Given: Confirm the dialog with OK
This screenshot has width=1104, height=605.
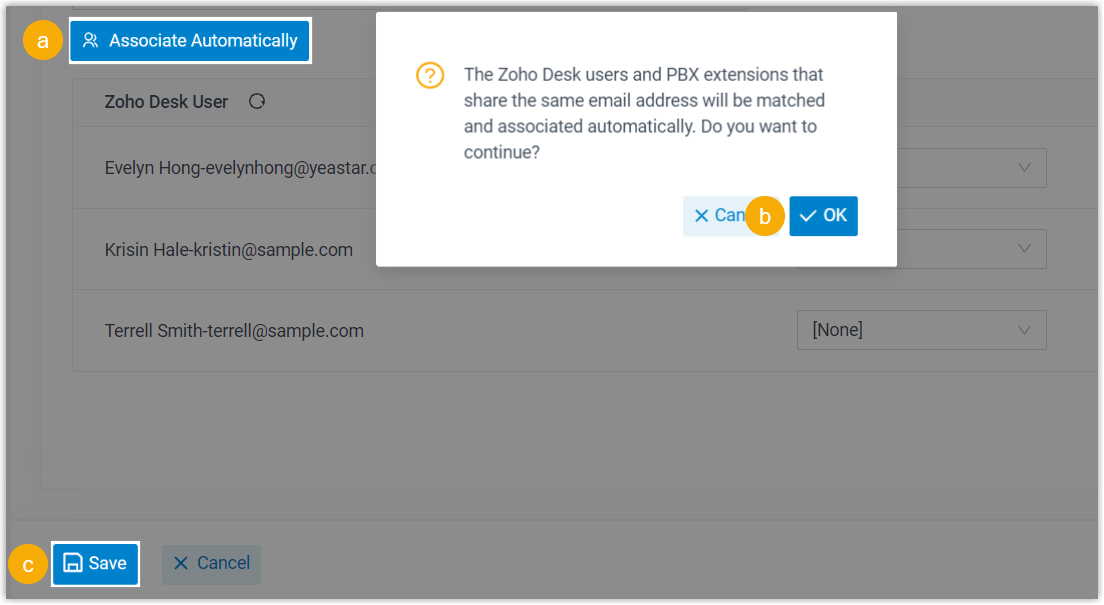Looking at the screenshot, I should point(824,216).
